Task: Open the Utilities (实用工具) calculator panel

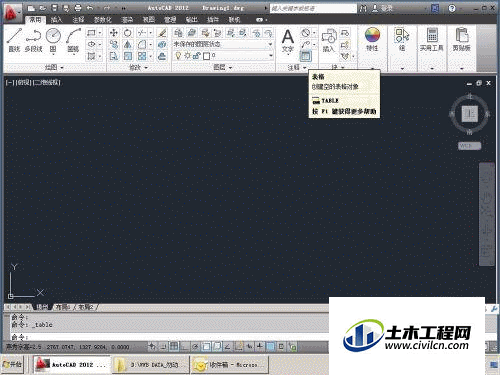Action: click(x=432, y=39)
